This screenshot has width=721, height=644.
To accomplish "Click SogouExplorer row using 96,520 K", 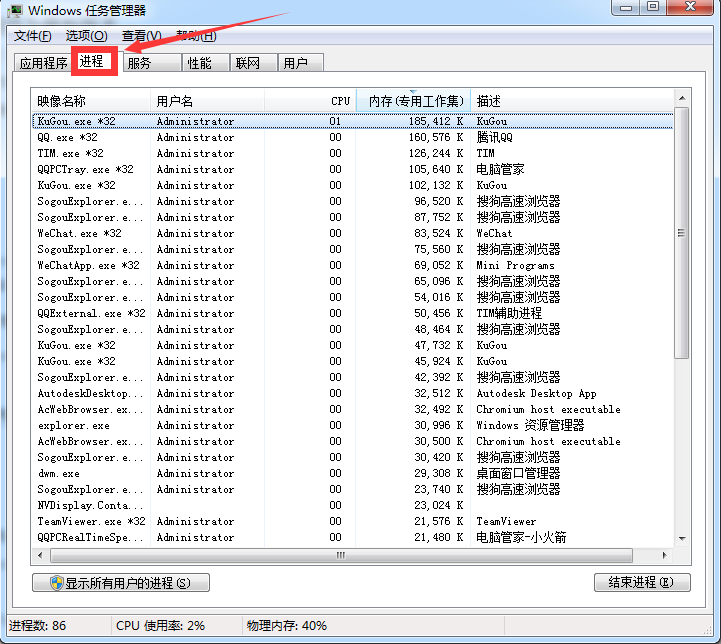I will pyautogui.click(x=353, y=201).
